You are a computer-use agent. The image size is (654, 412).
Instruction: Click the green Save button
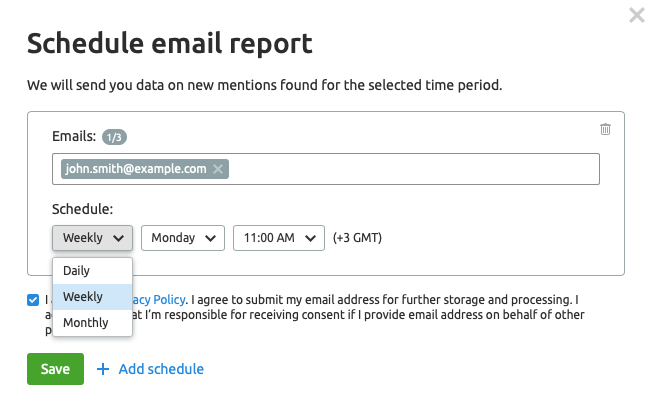[x=55, y=369]
